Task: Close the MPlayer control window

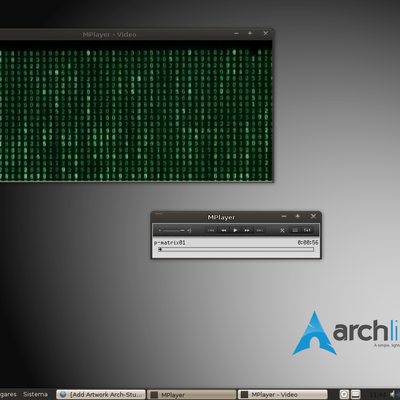Action: (x=313, y=216)
